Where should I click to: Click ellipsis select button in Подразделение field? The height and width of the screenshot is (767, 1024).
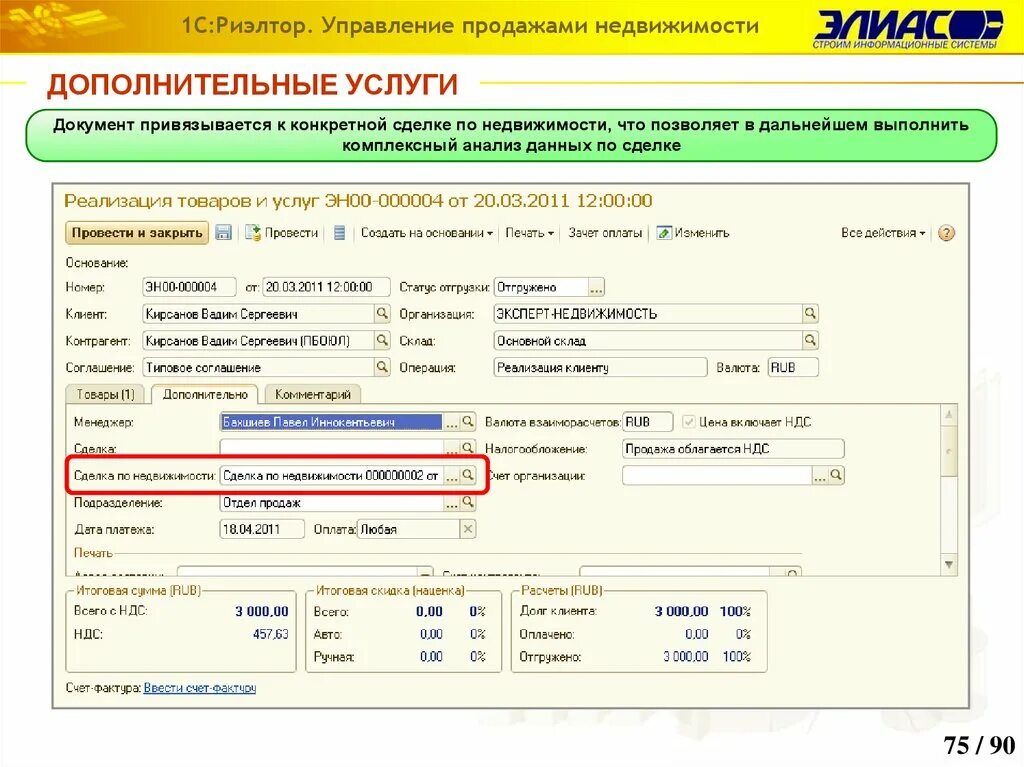point(452,502)
